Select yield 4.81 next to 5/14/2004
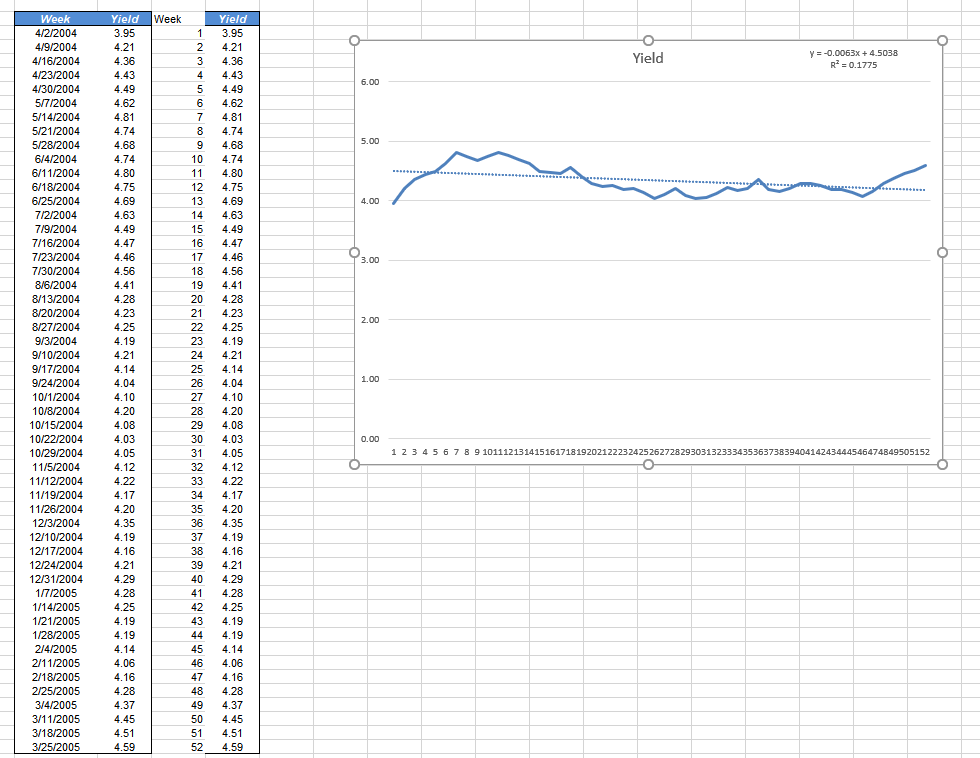 [x=124, y=117]
